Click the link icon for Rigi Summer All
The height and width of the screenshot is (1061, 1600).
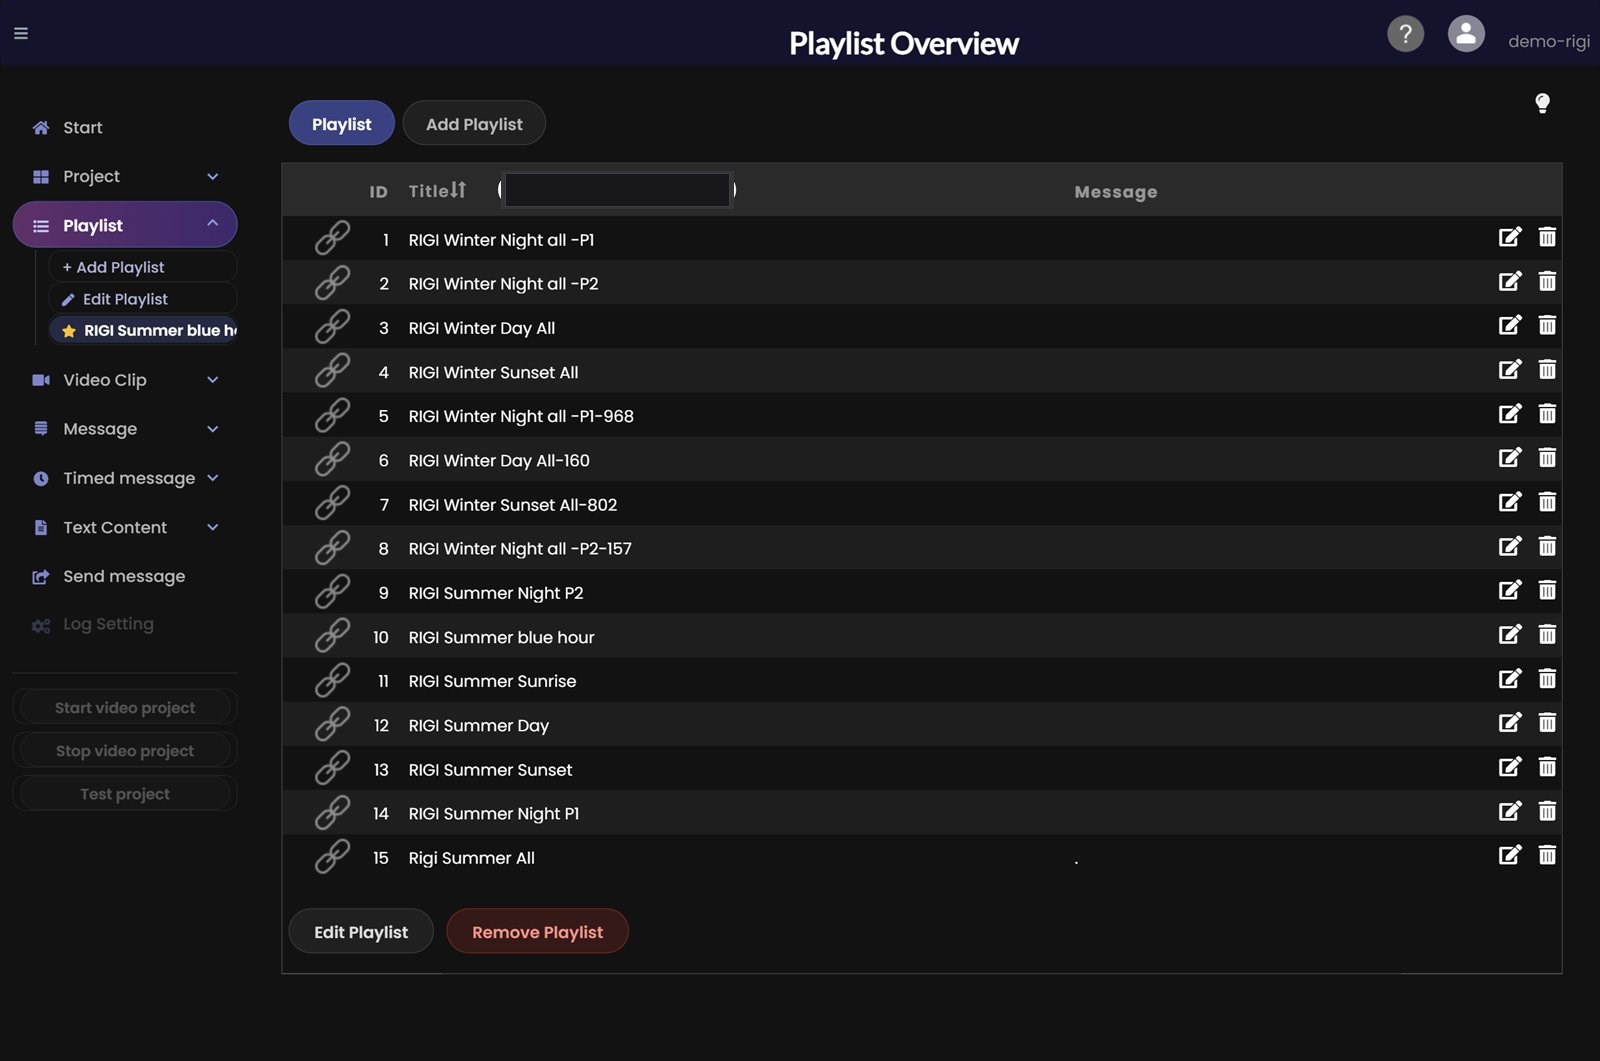click(x=332, y=857)
